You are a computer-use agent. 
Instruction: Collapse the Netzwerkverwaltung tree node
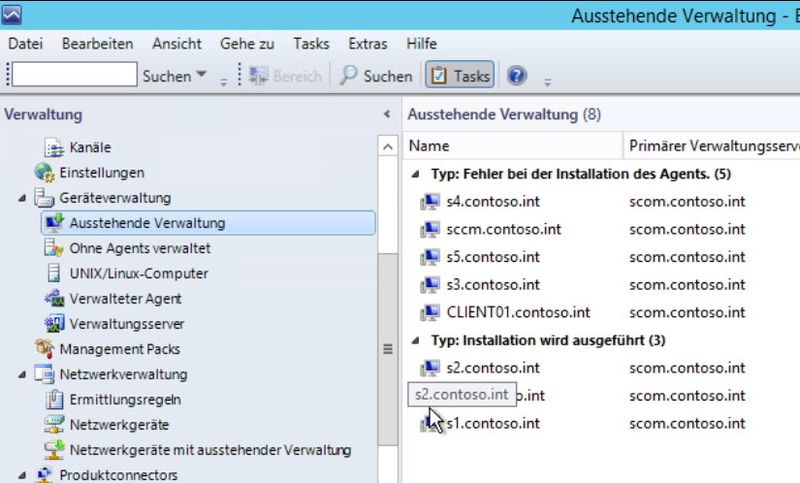[x=22, y=374]
